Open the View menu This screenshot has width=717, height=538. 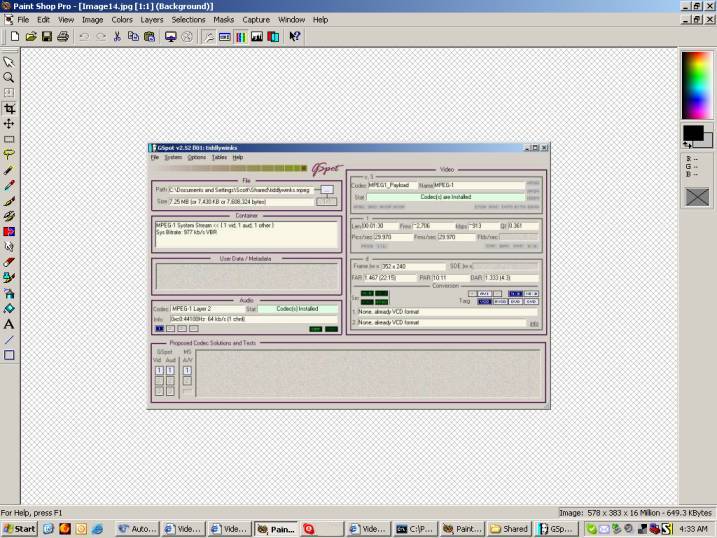66,20
